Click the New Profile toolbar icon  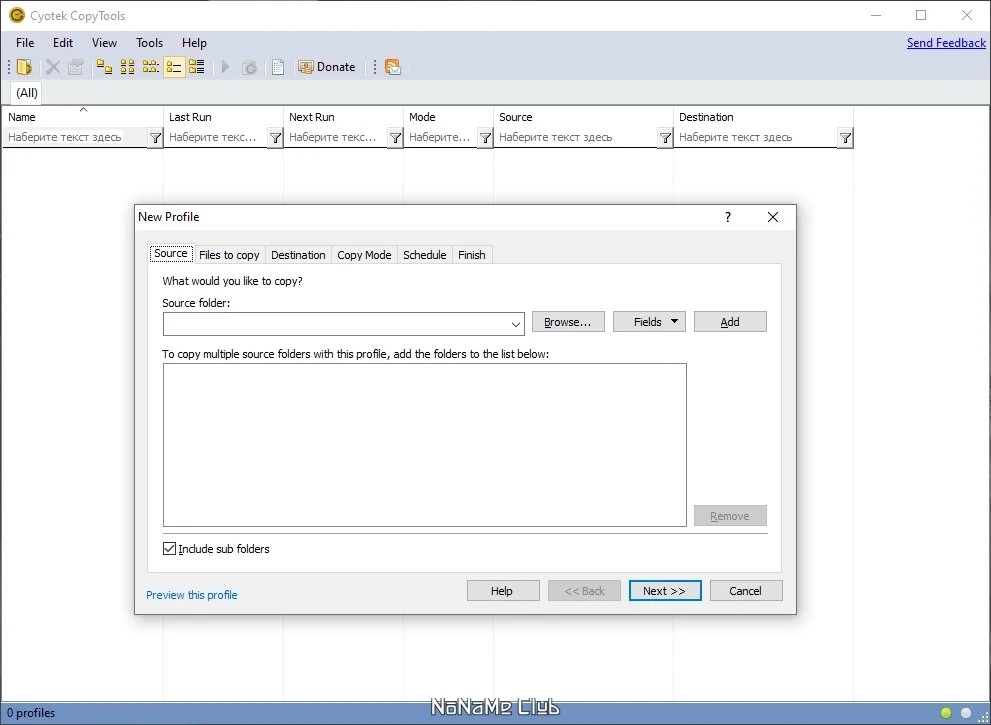pos(25,67)
